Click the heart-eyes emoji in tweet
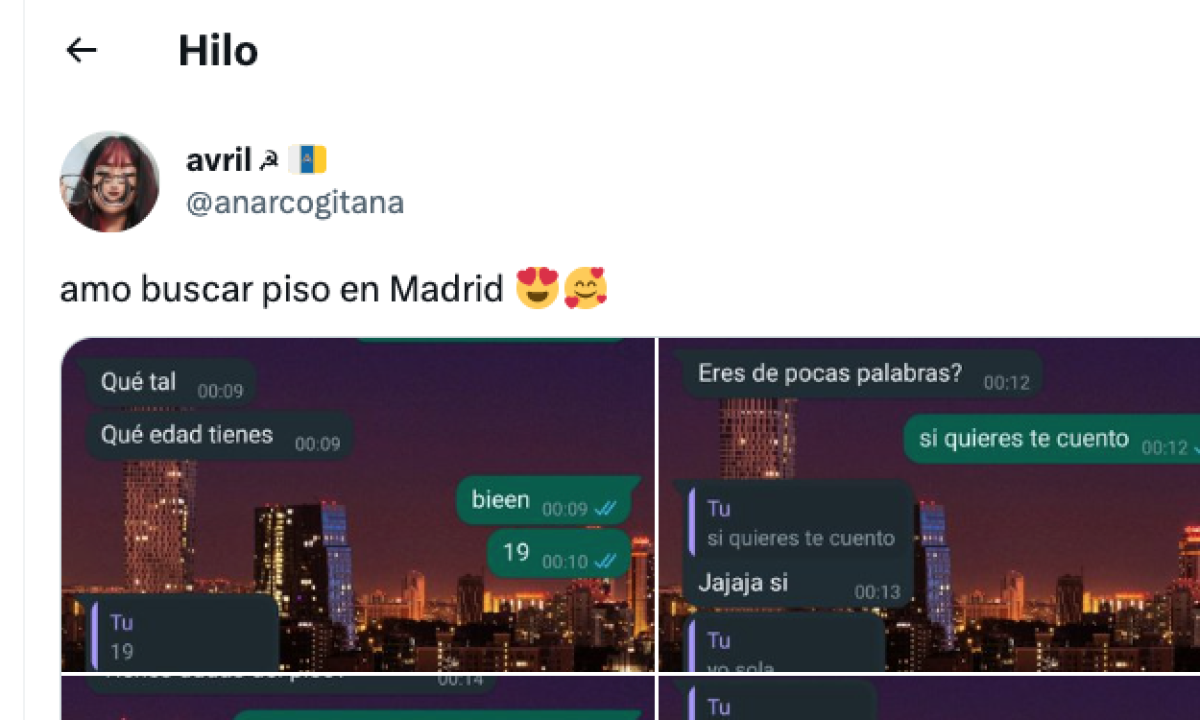Screen dimensions: 1200x720 (x=537, y=289)
